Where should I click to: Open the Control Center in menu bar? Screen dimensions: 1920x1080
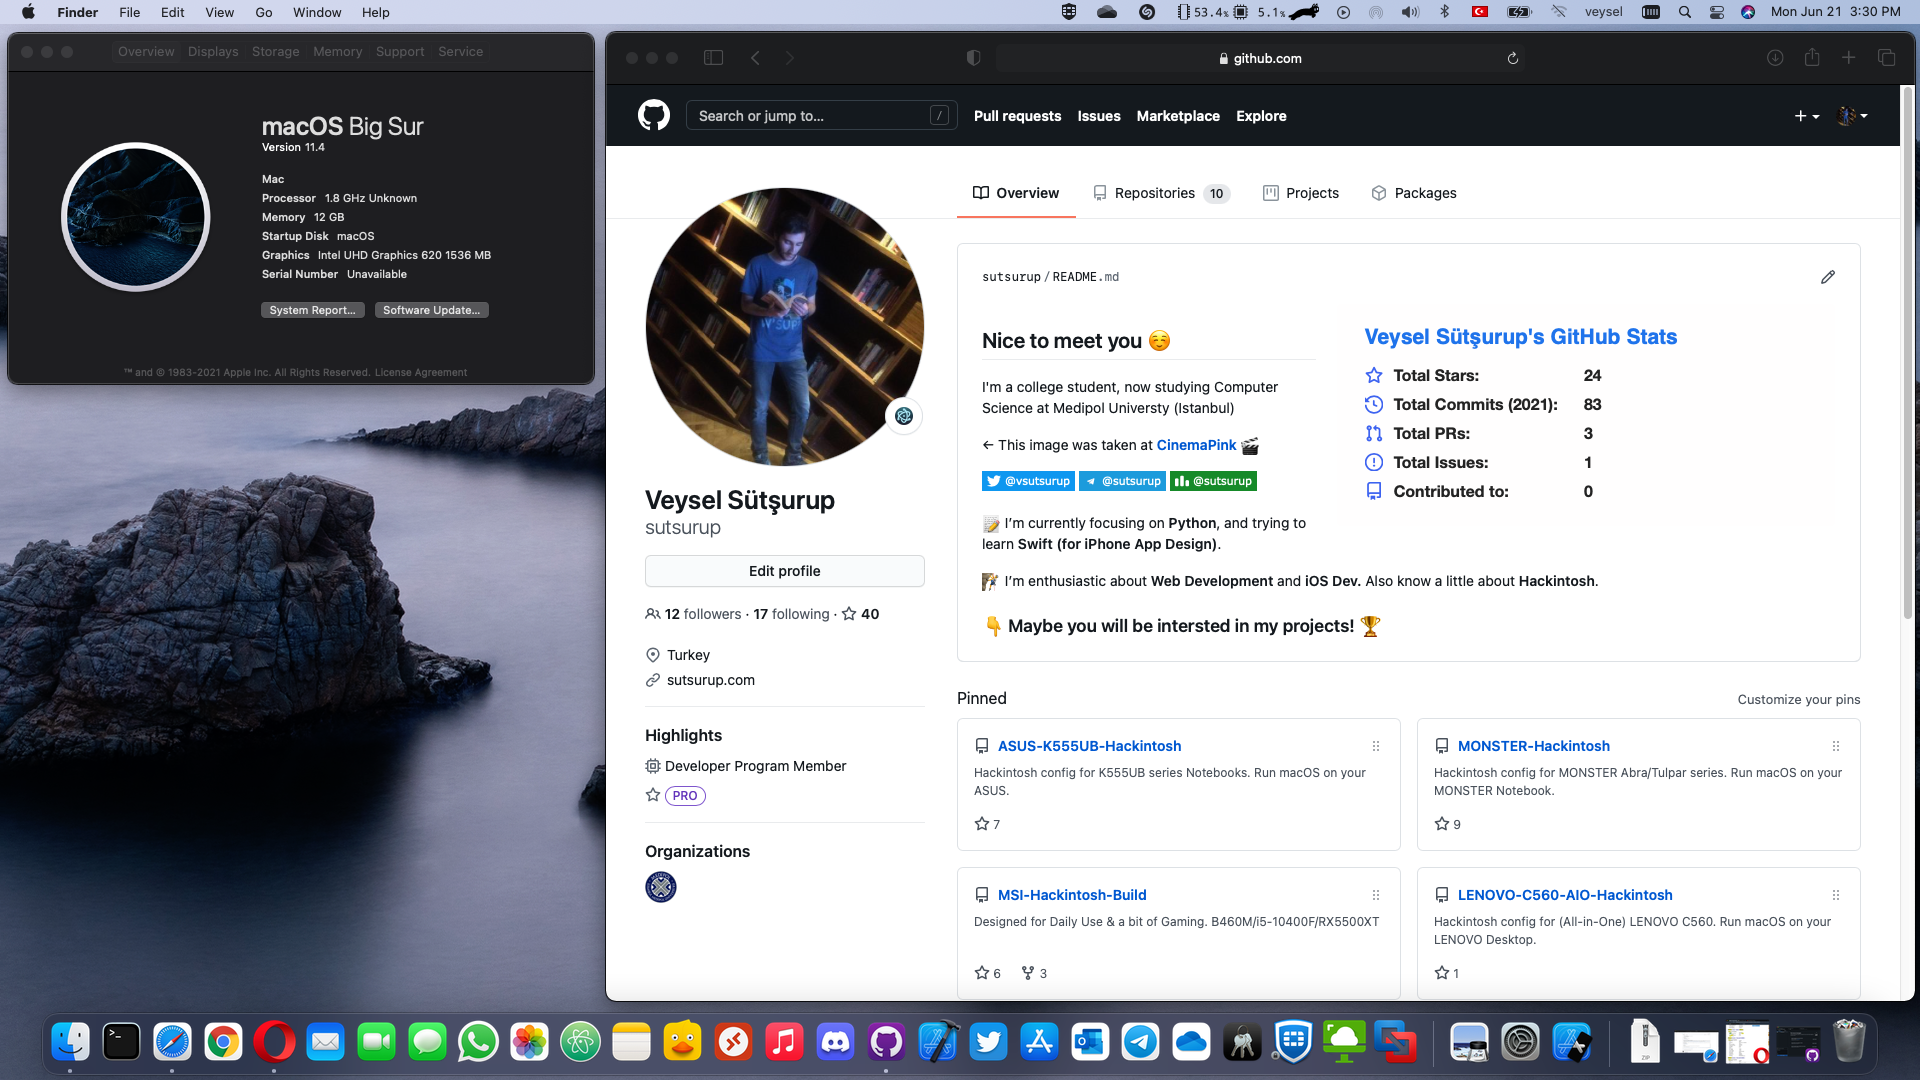(1717, 12)
